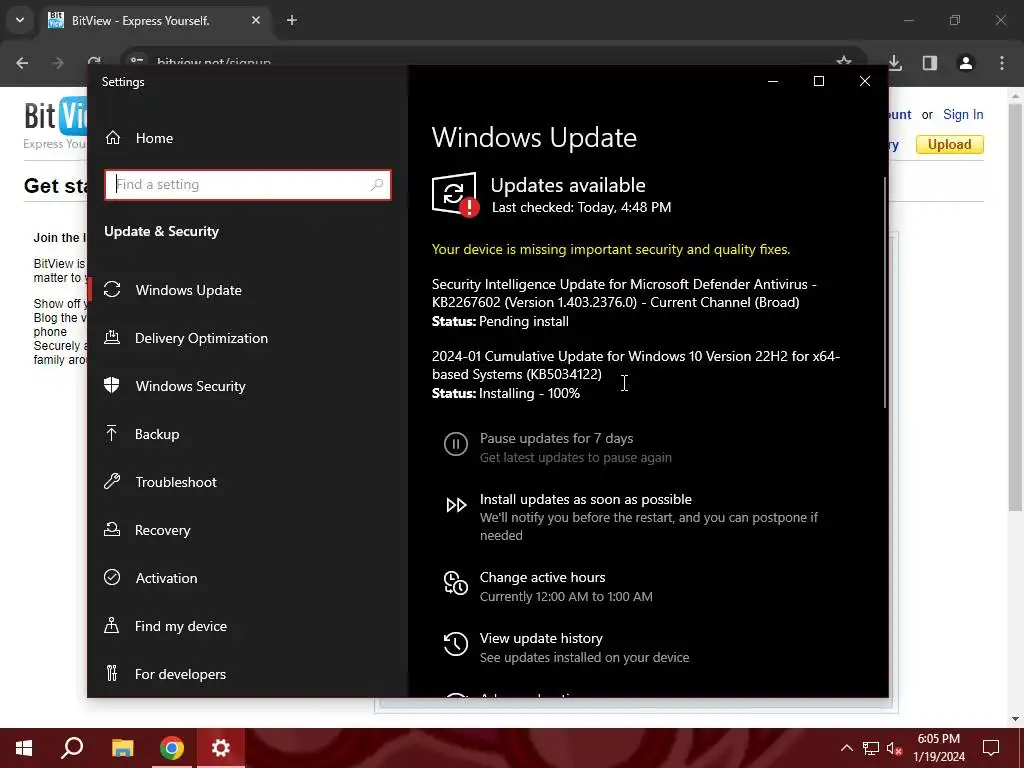
Task: Minimize the Settings window
Action: pyautogui.click(x=773, y=81)
